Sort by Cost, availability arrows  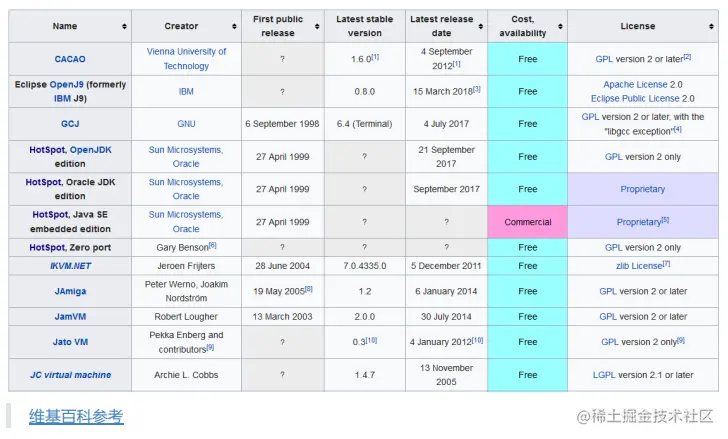tap(560, 26)
